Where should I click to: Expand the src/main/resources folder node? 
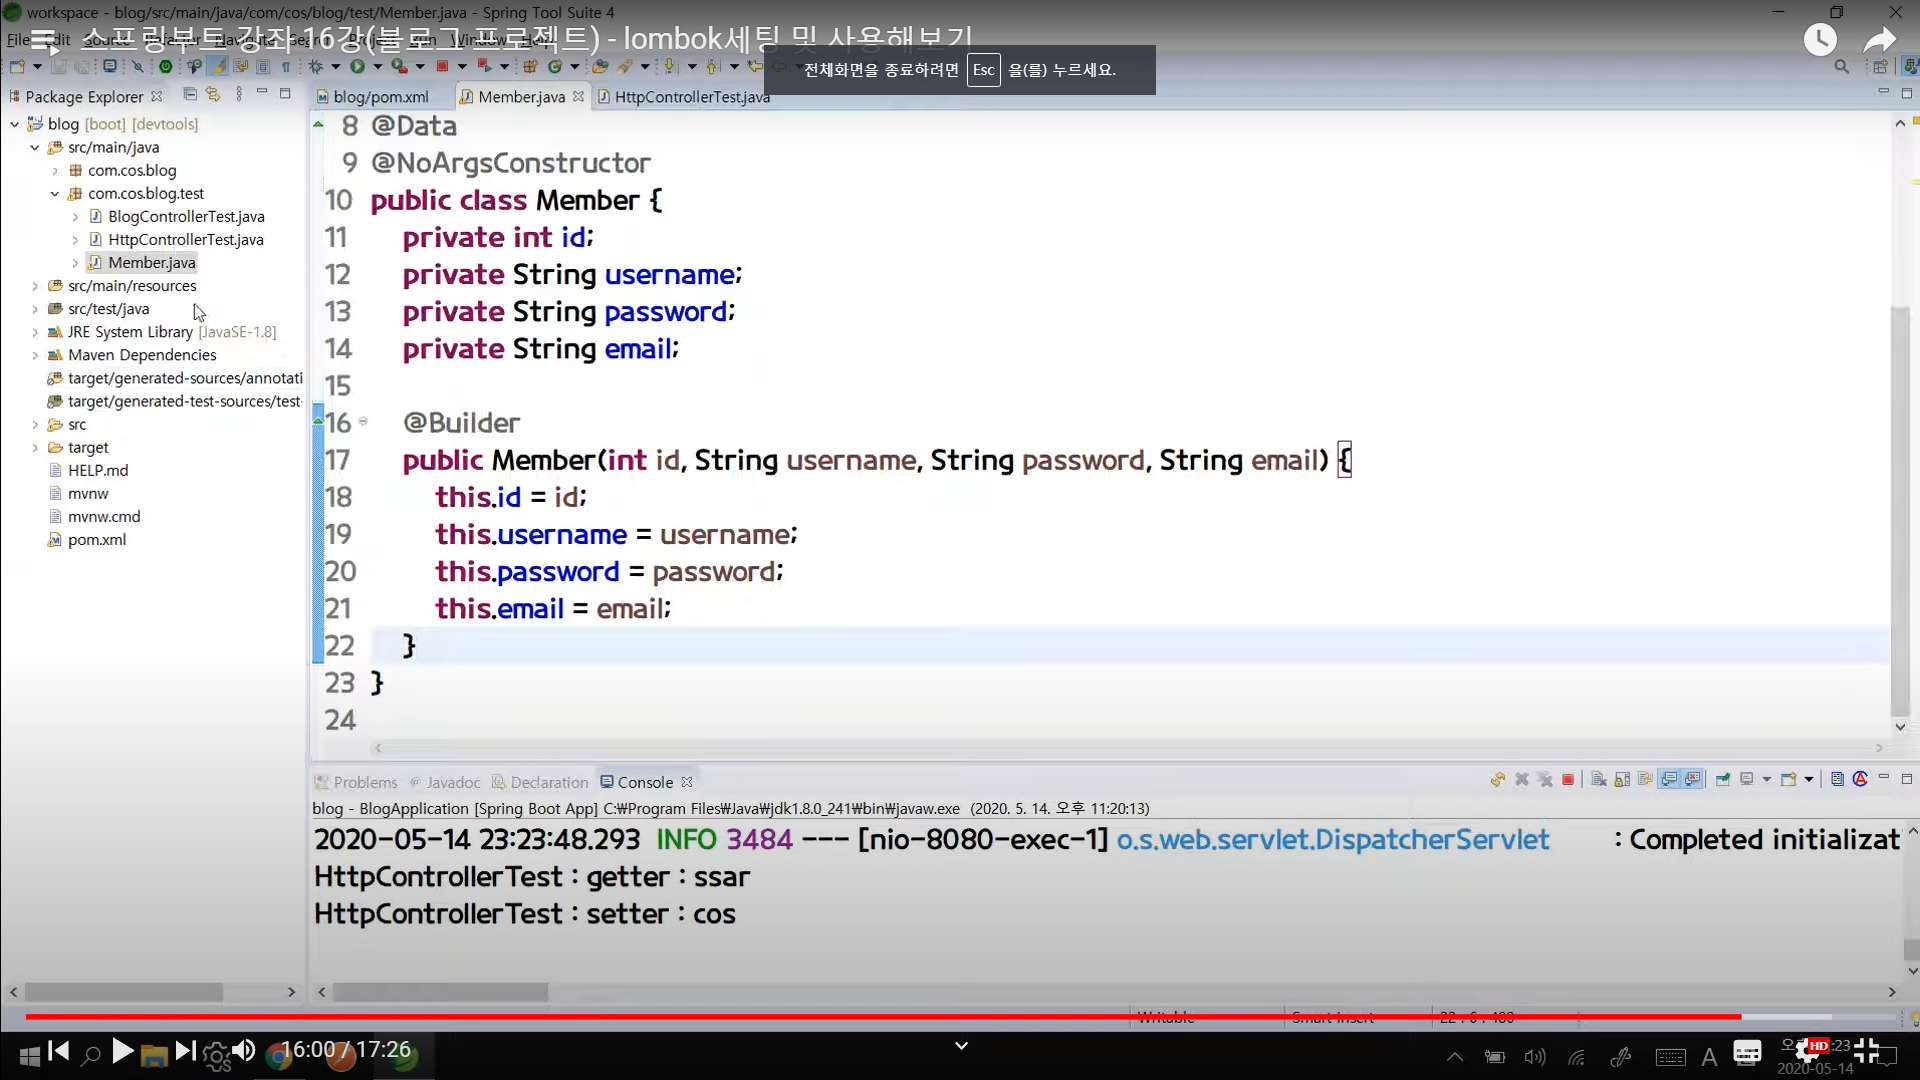[x=34, y=286]
